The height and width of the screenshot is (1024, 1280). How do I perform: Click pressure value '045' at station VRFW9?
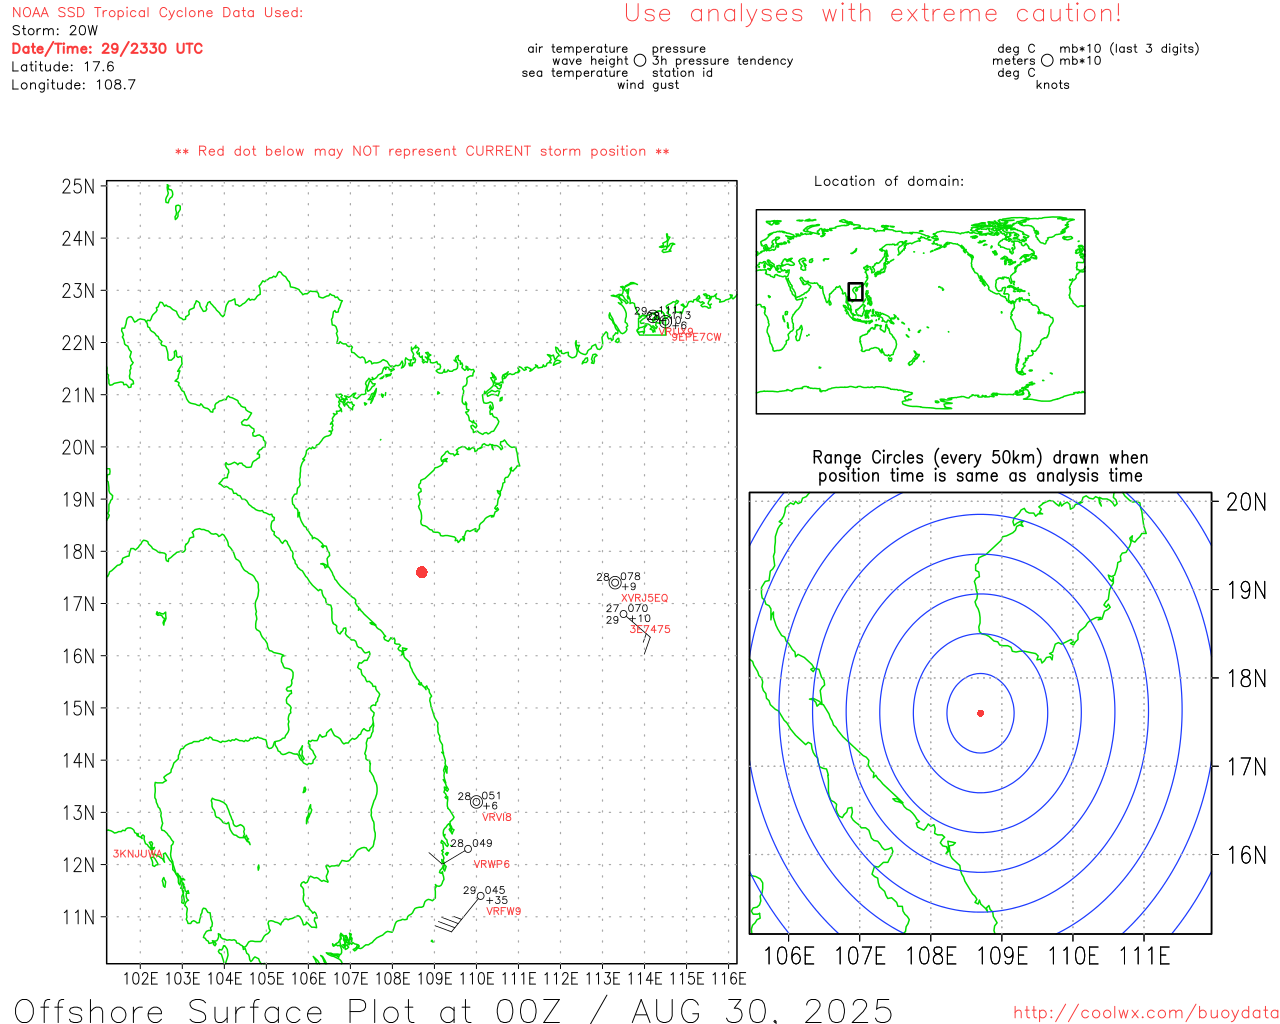(495, 890)
